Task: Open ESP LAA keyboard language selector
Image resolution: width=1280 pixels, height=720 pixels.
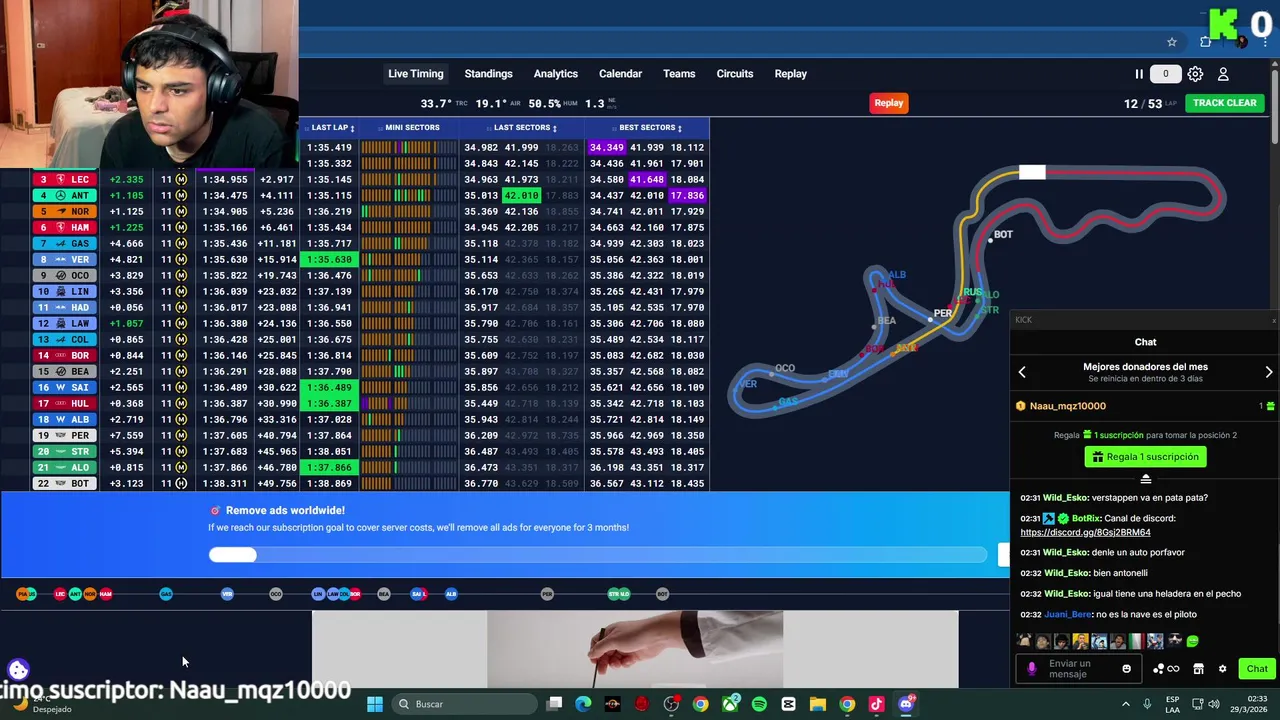Action: (x=1173, y=704)
